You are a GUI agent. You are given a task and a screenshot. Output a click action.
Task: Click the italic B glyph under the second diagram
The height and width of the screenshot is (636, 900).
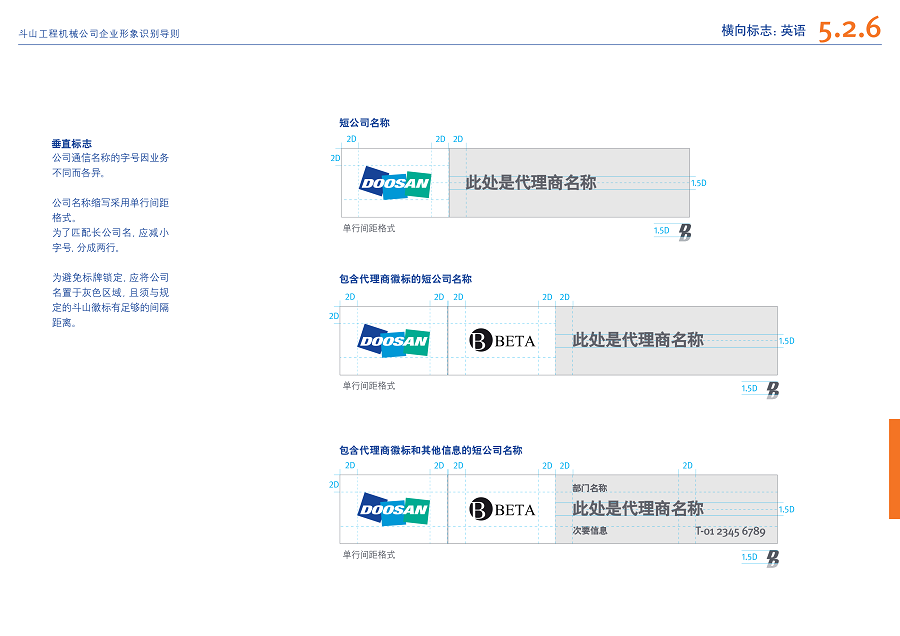tap(773, 390)
